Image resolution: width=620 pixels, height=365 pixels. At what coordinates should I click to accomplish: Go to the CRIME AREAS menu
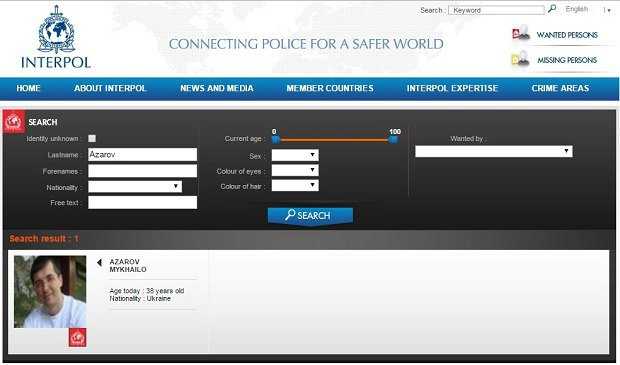point(560,88)
